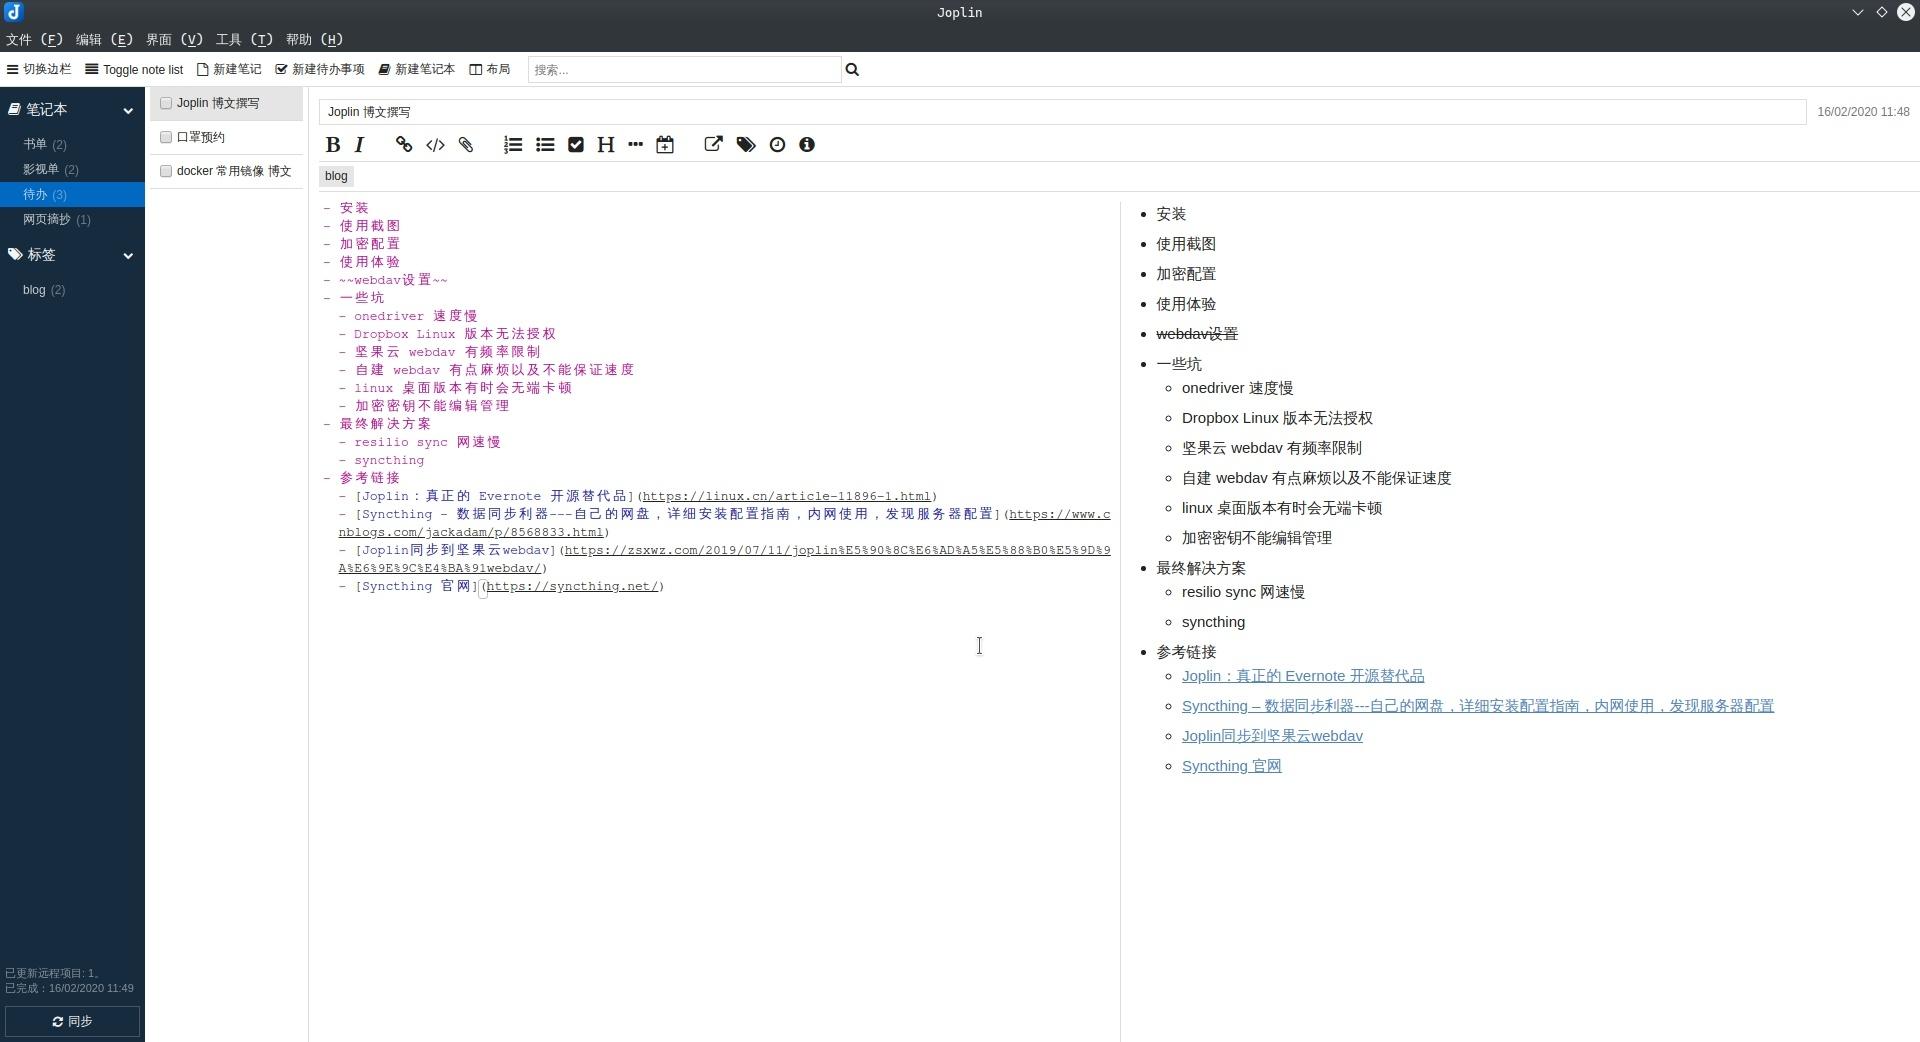Image resolution: width=1920 pixels, height=1042 pixels.
Task: Open the 'Syncthing – 数据同步利器' preview link
Action: (1477, 706)
